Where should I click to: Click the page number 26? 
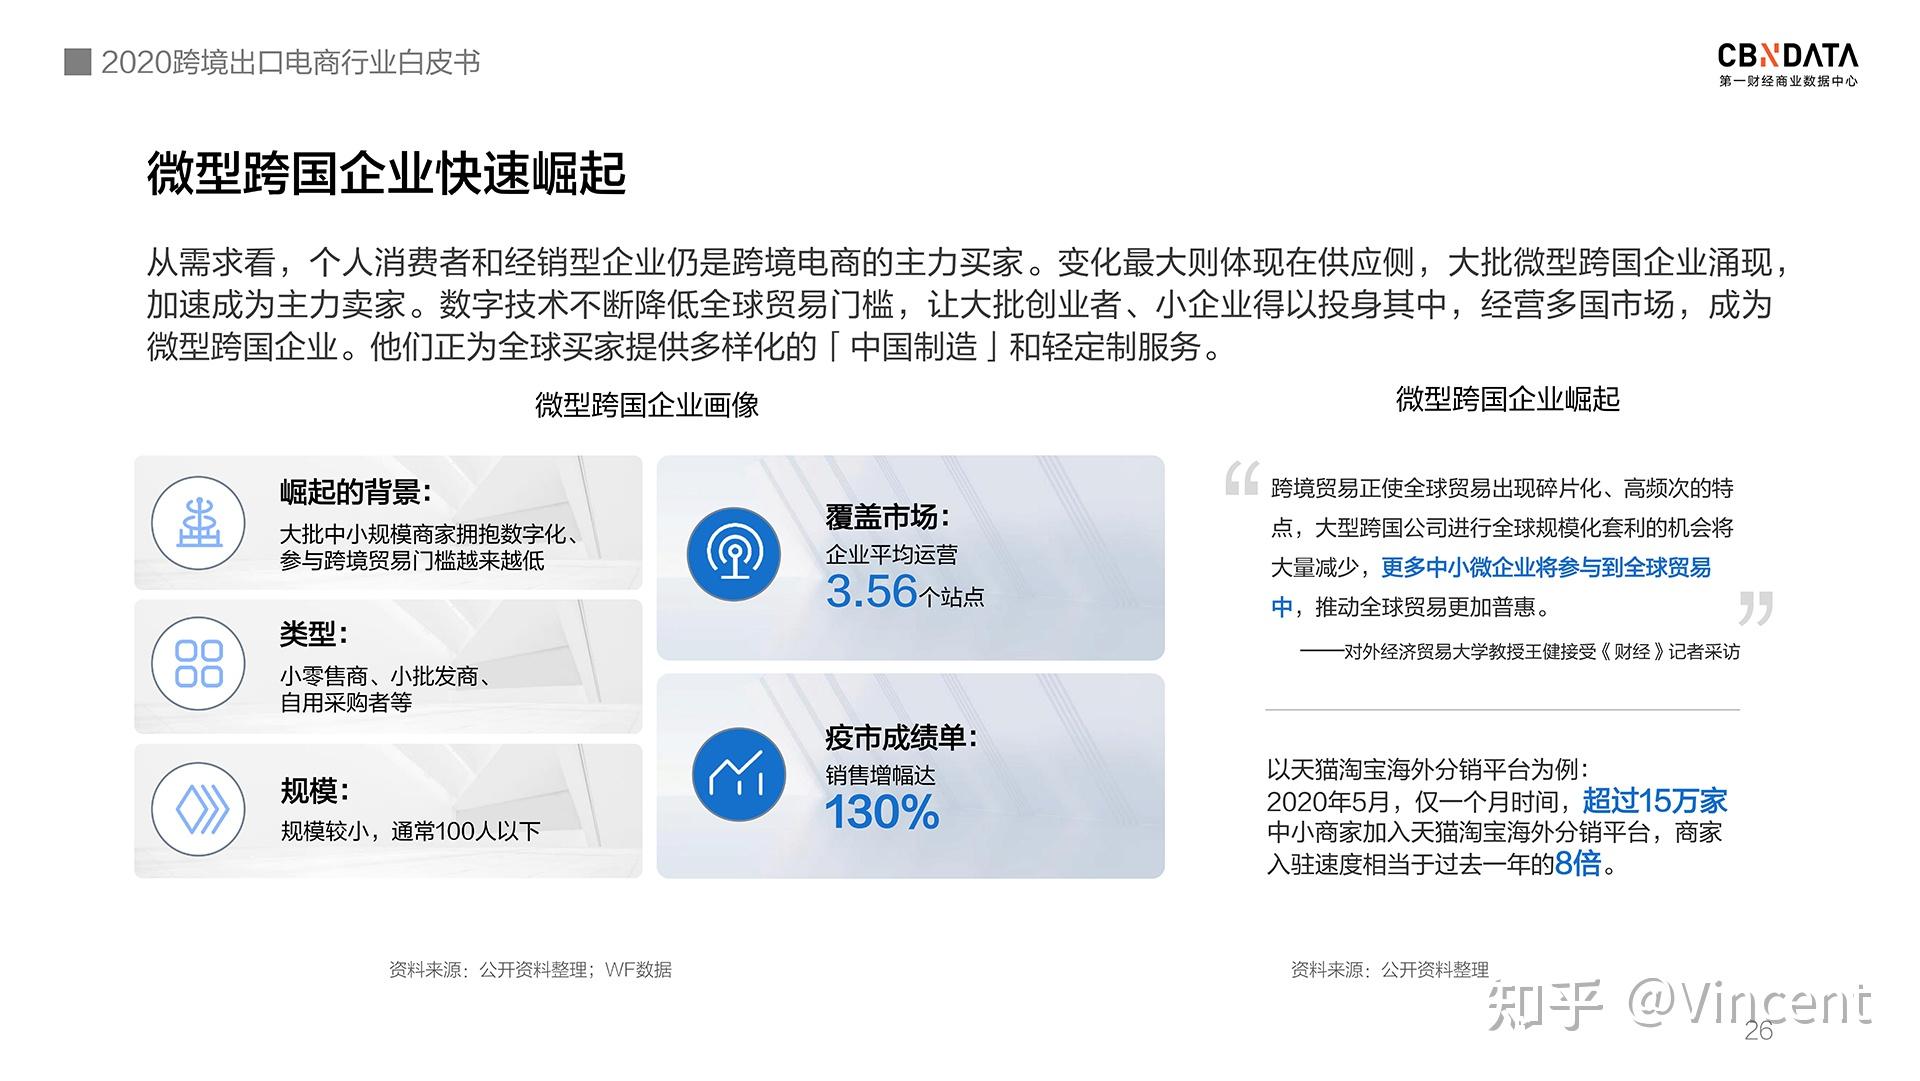(x=1758, y=1031)
